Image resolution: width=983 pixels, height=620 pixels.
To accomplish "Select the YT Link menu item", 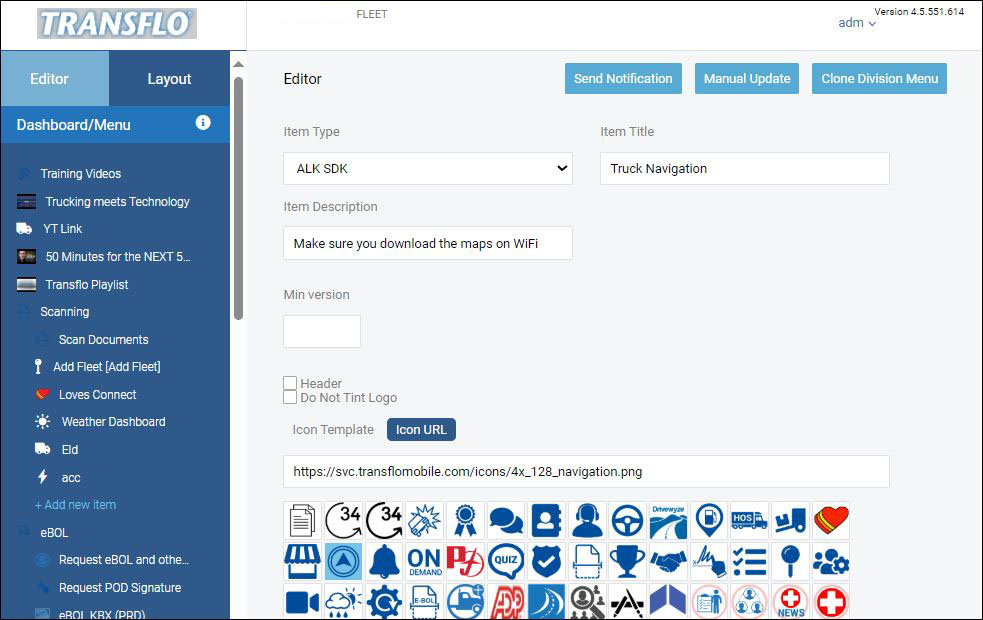I will click(x=63, y=229).
